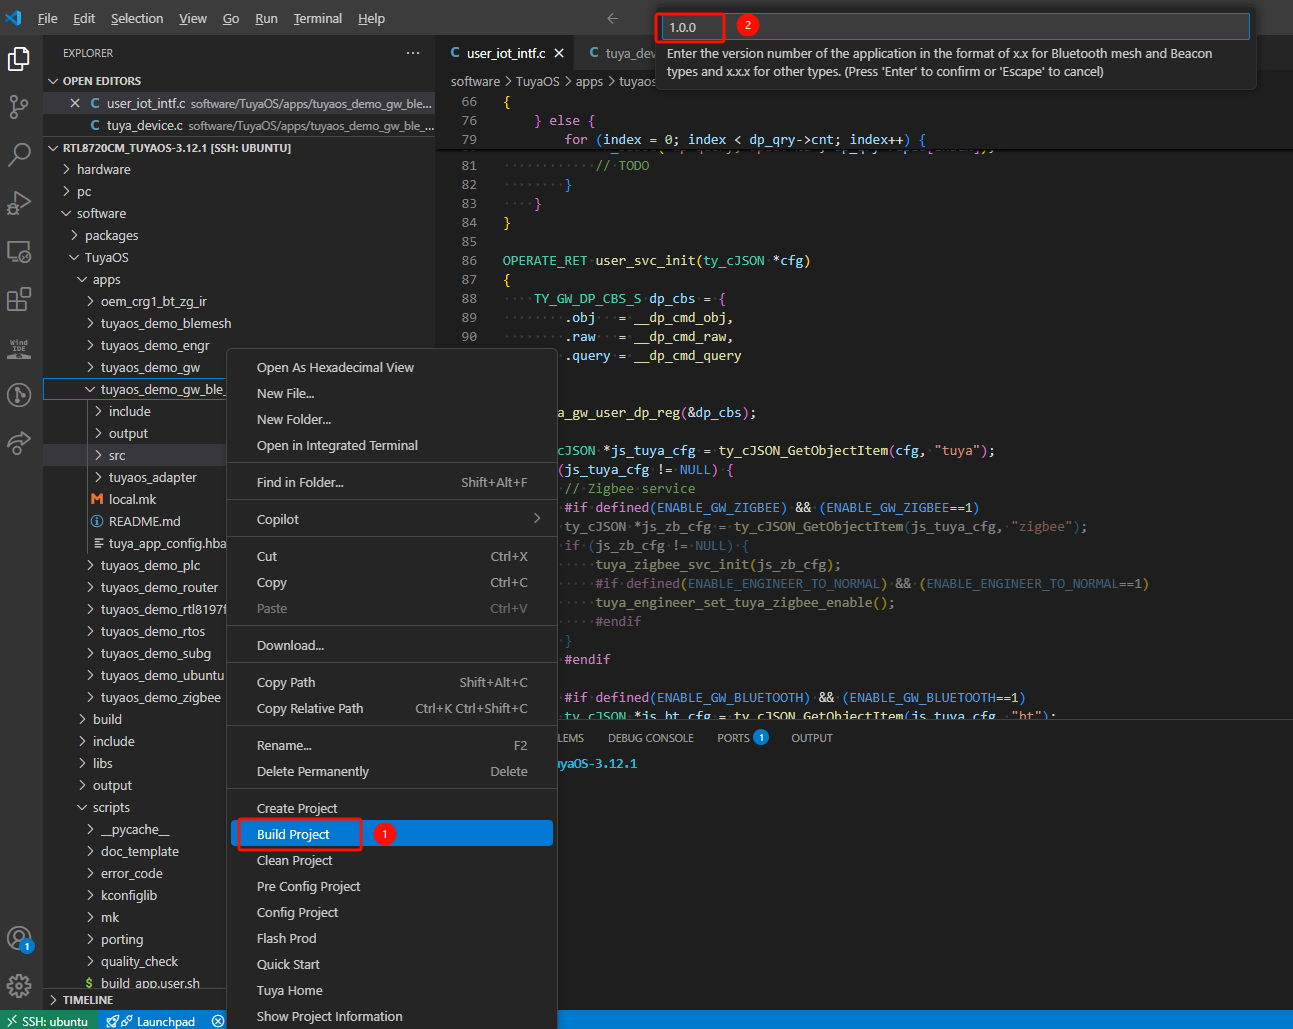Select Copy Relative Path entry
1293x1029 pixels.
(392, 708)
